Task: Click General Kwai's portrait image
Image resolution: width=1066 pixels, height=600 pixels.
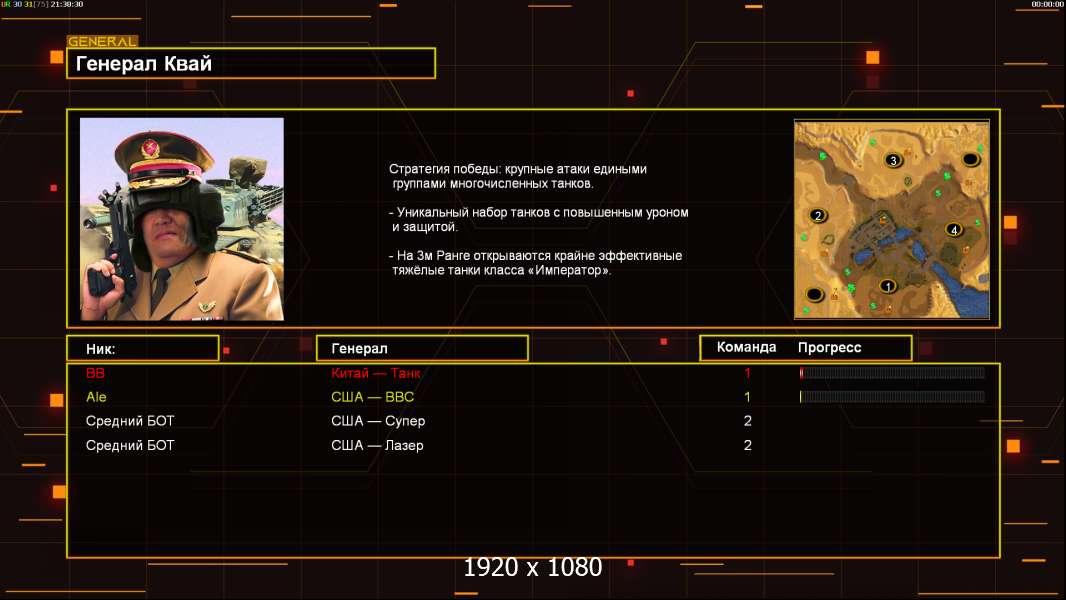Action: point(182,219)
